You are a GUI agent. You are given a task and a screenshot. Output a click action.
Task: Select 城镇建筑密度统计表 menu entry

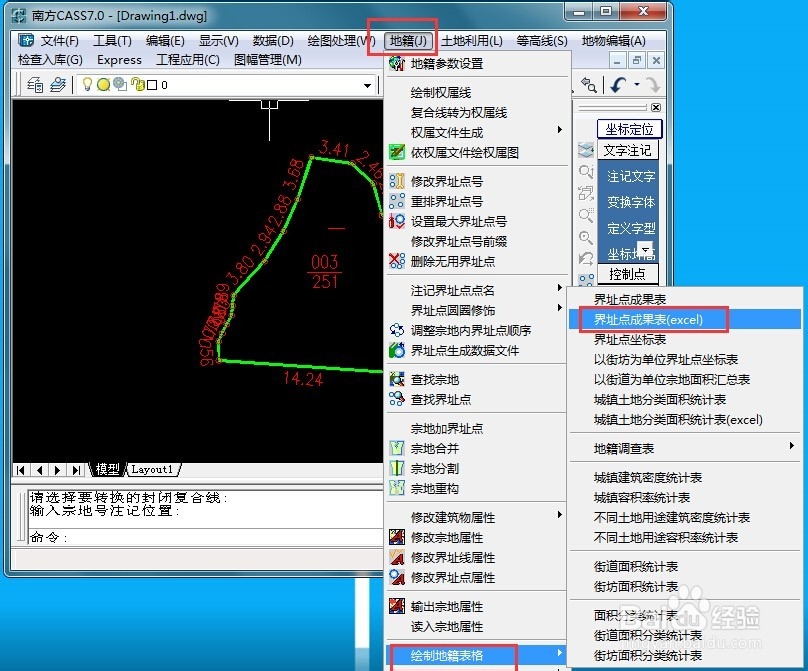[x=648, y=478]
